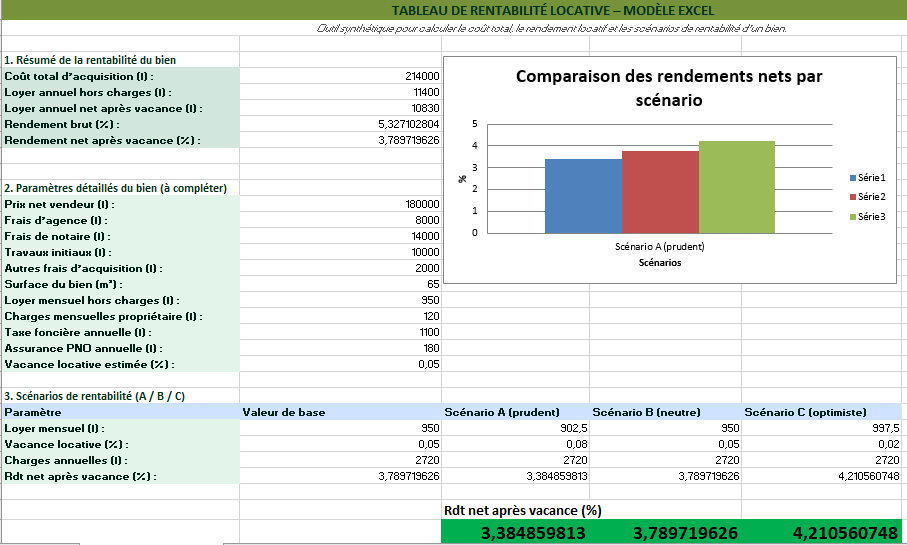Click the Série2 legend entry
Screen dimensions: 907x545
pyautogui.click(x=871, y=197)
